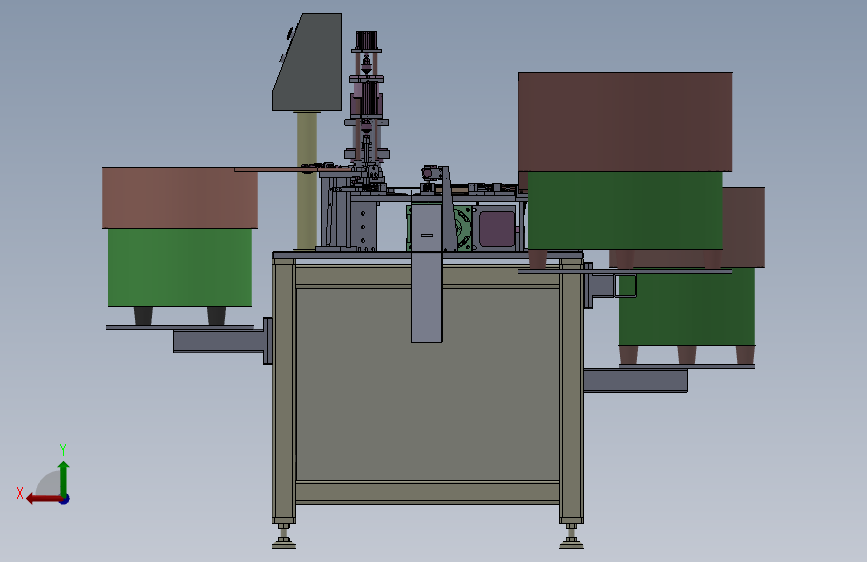Image resolution: width=867 pixels, height=562 pixels.
Task: Select the left leveling foot of frame
Action: (x=284, y=536)
